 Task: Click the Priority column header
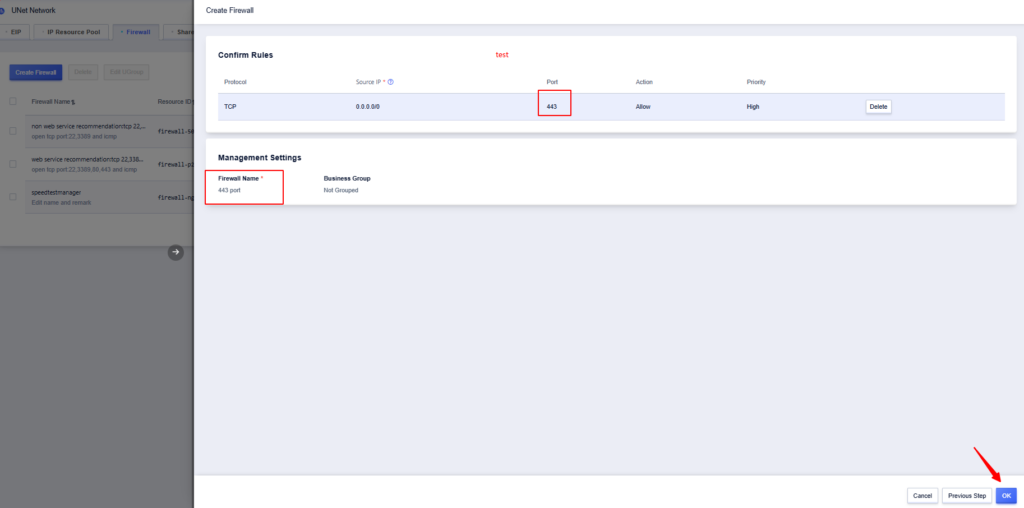coord(756,82)
